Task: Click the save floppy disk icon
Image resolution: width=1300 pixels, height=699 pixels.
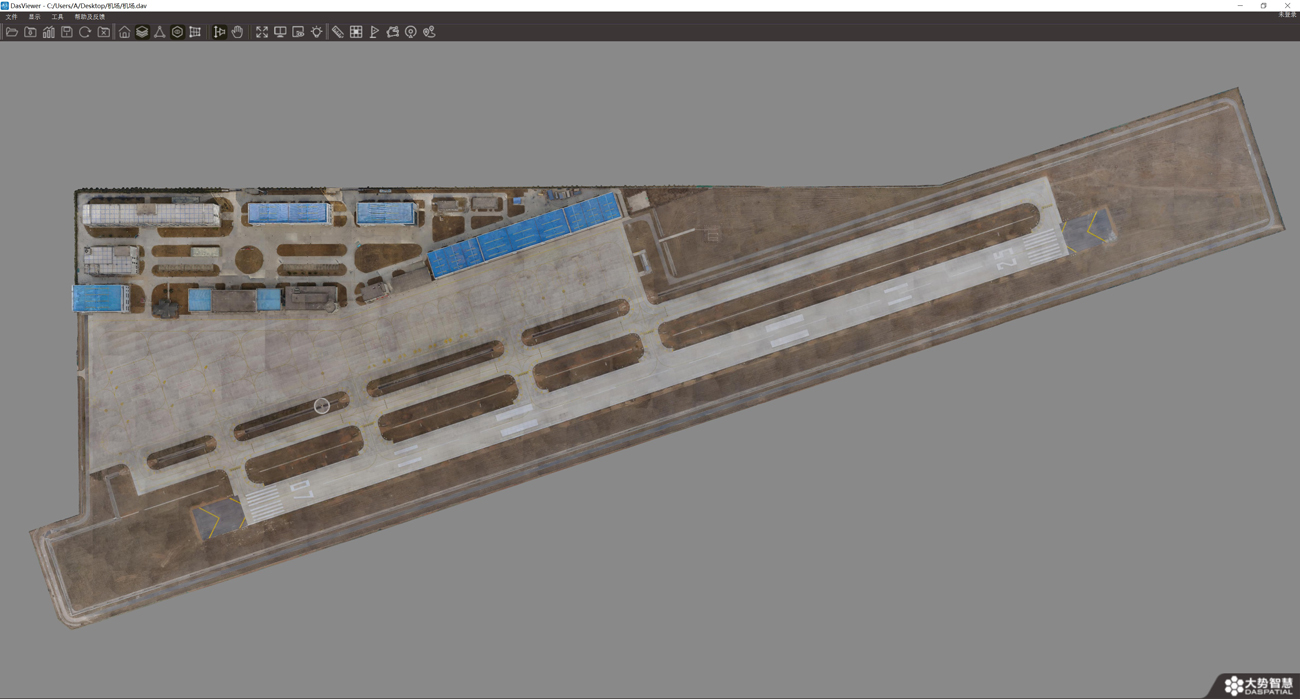Action: coord(67,32)
